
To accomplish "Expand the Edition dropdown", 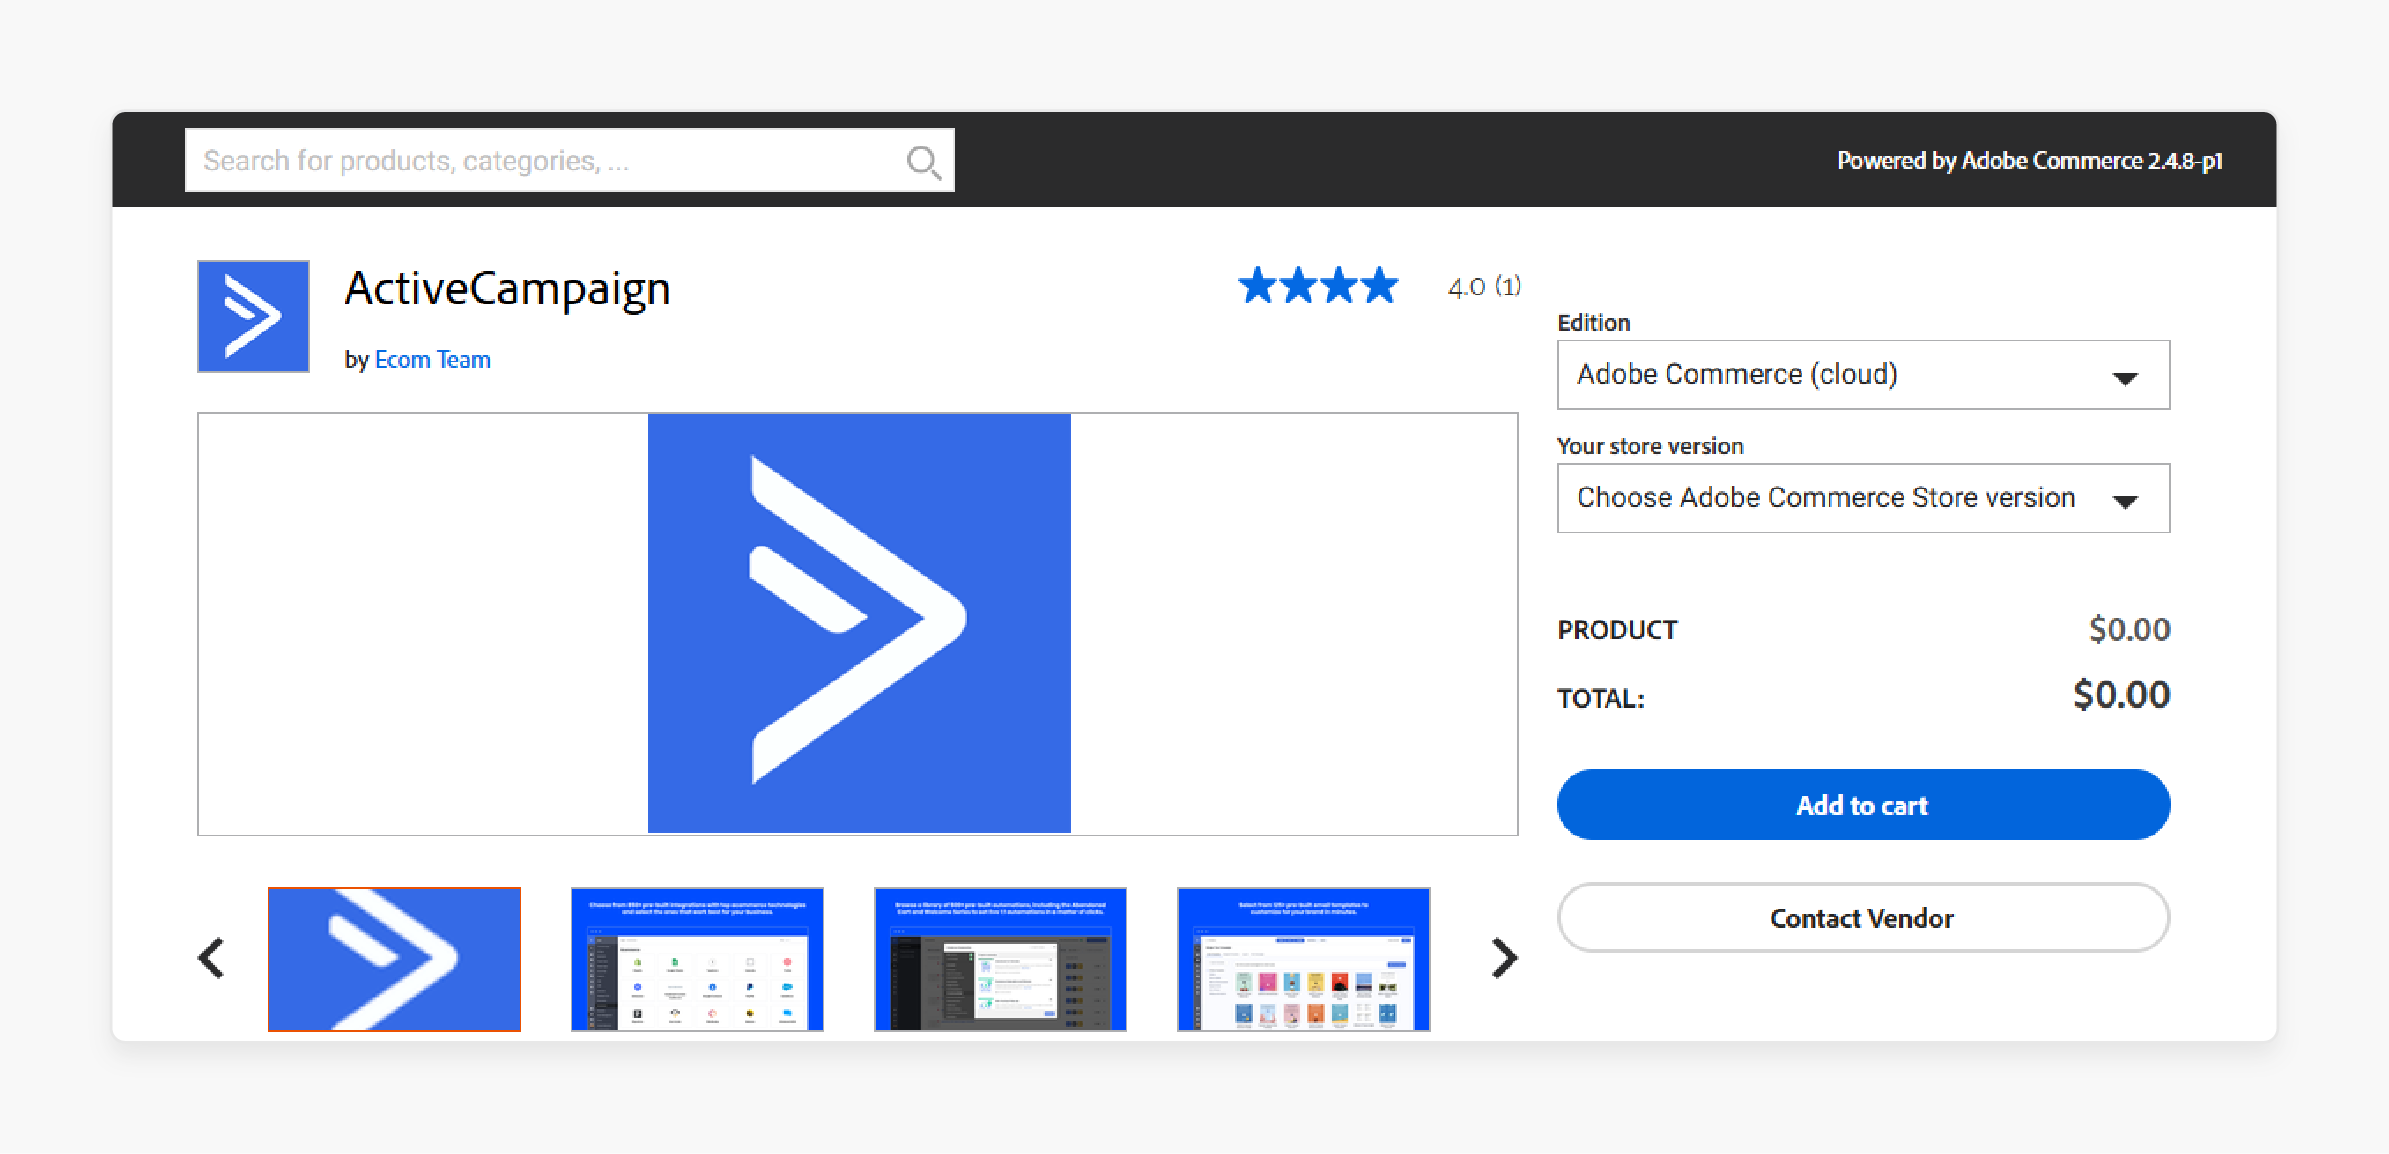I will tap(1863, 375).
